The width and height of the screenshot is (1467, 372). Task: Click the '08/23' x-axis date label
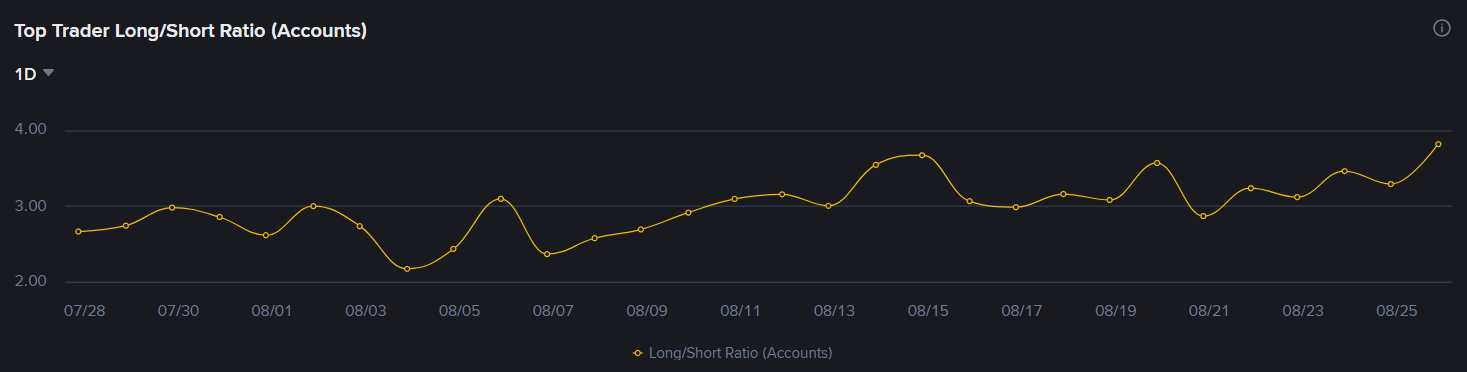point(1303,311)
